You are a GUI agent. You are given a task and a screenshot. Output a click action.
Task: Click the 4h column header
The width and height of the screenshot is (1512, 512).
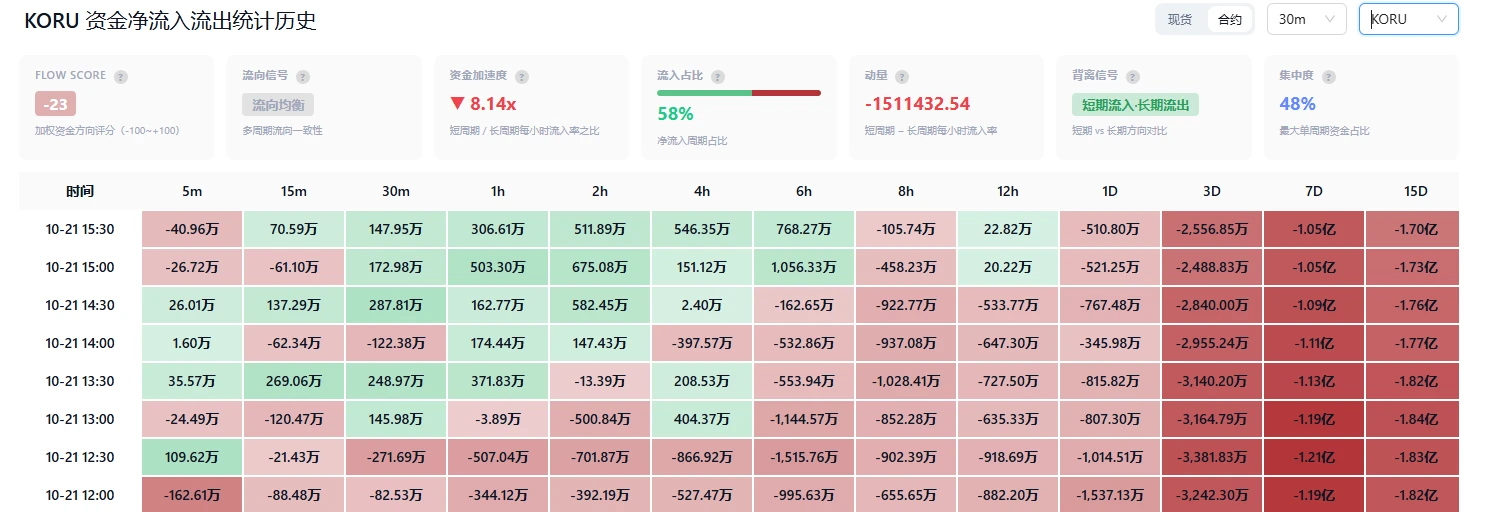702,191
